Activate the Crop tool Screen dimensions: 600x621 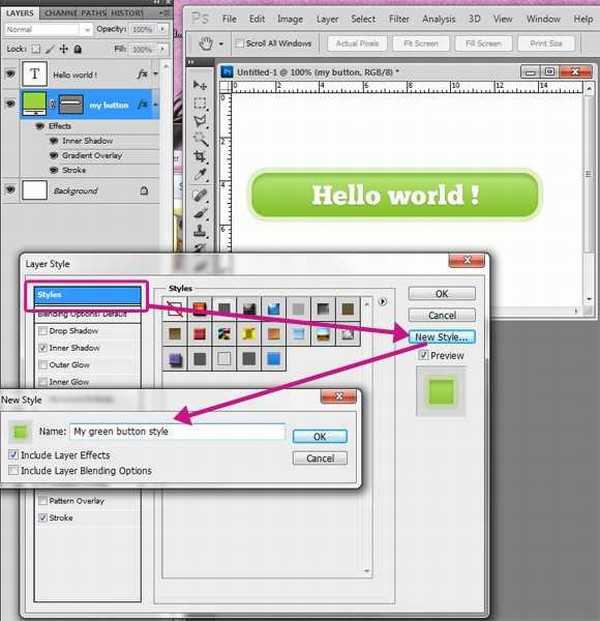(201, 157)
